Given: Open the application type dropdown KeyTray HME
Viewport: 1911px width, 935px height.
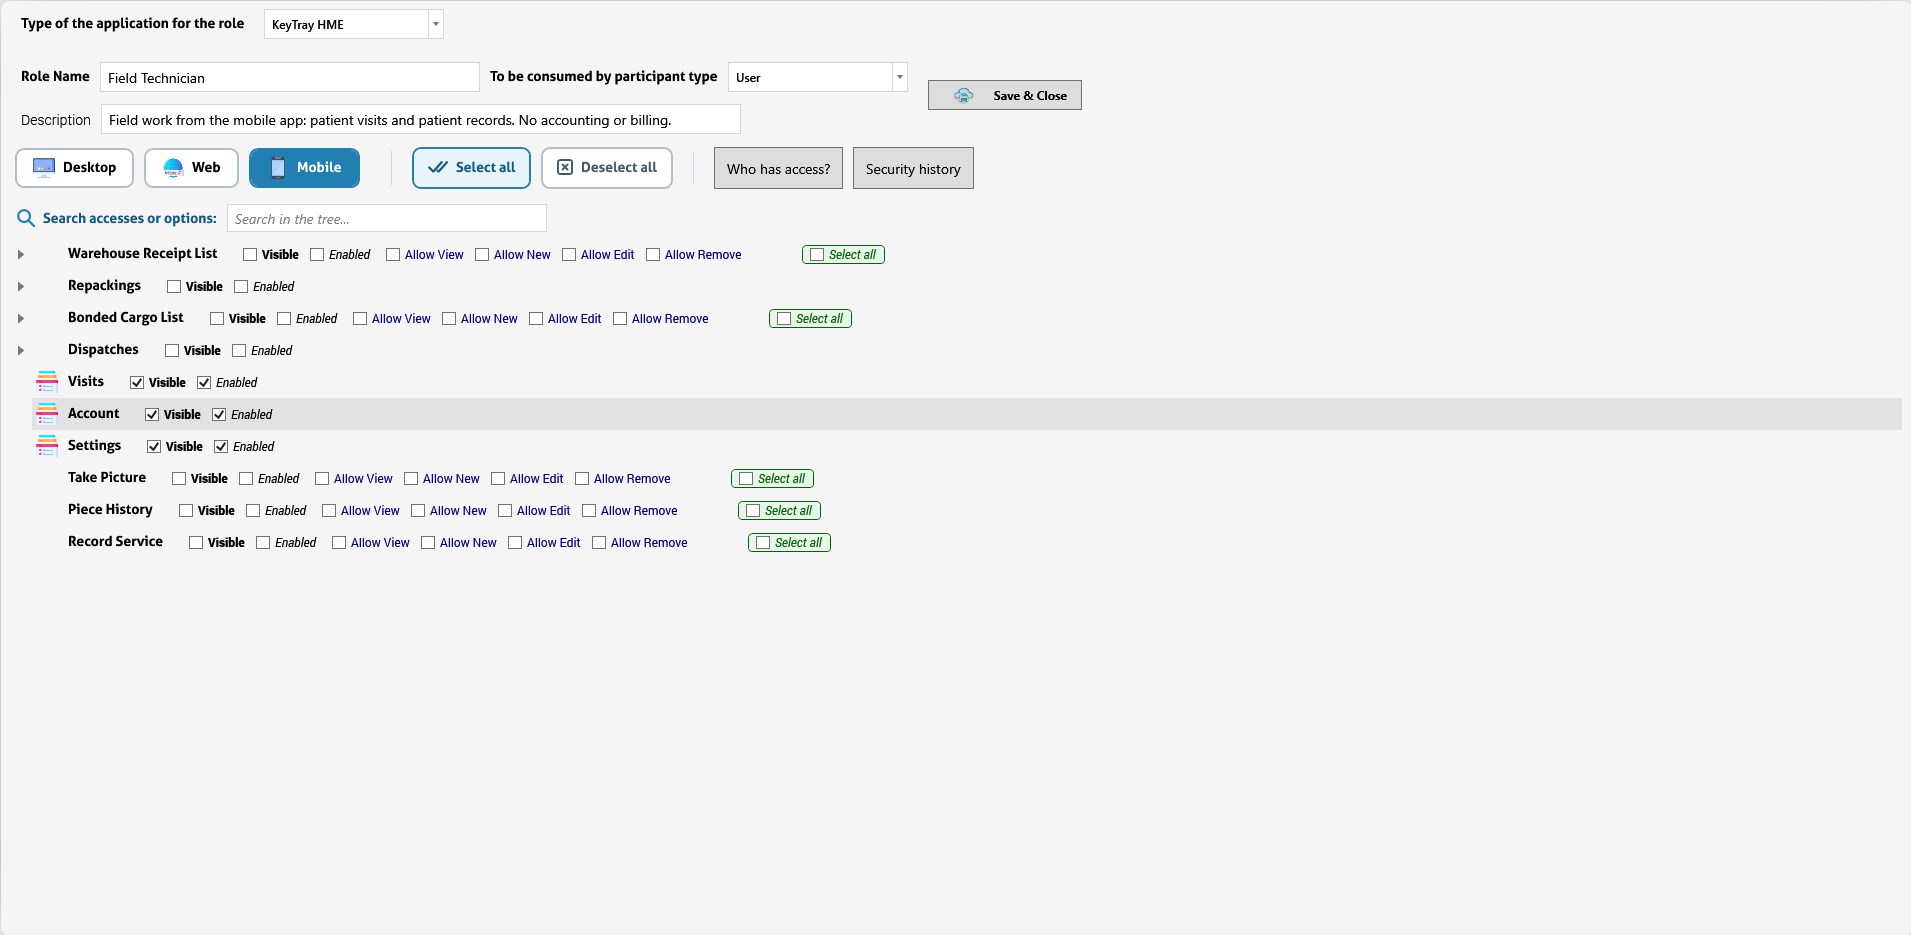Looking at the screenshot, I should pyautogui.click(x=436, y=24).
